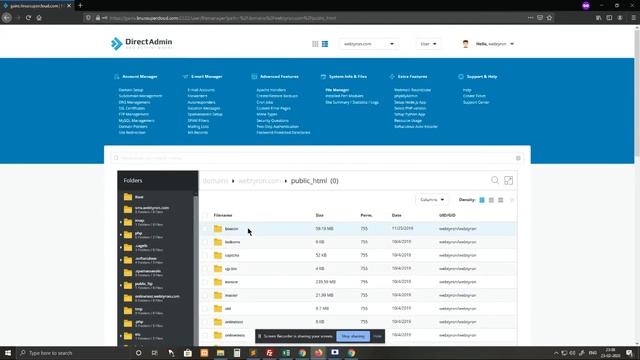Go to domains in the breadcrumb path
This screenshot has height=360, width=640.
[216, 181]
